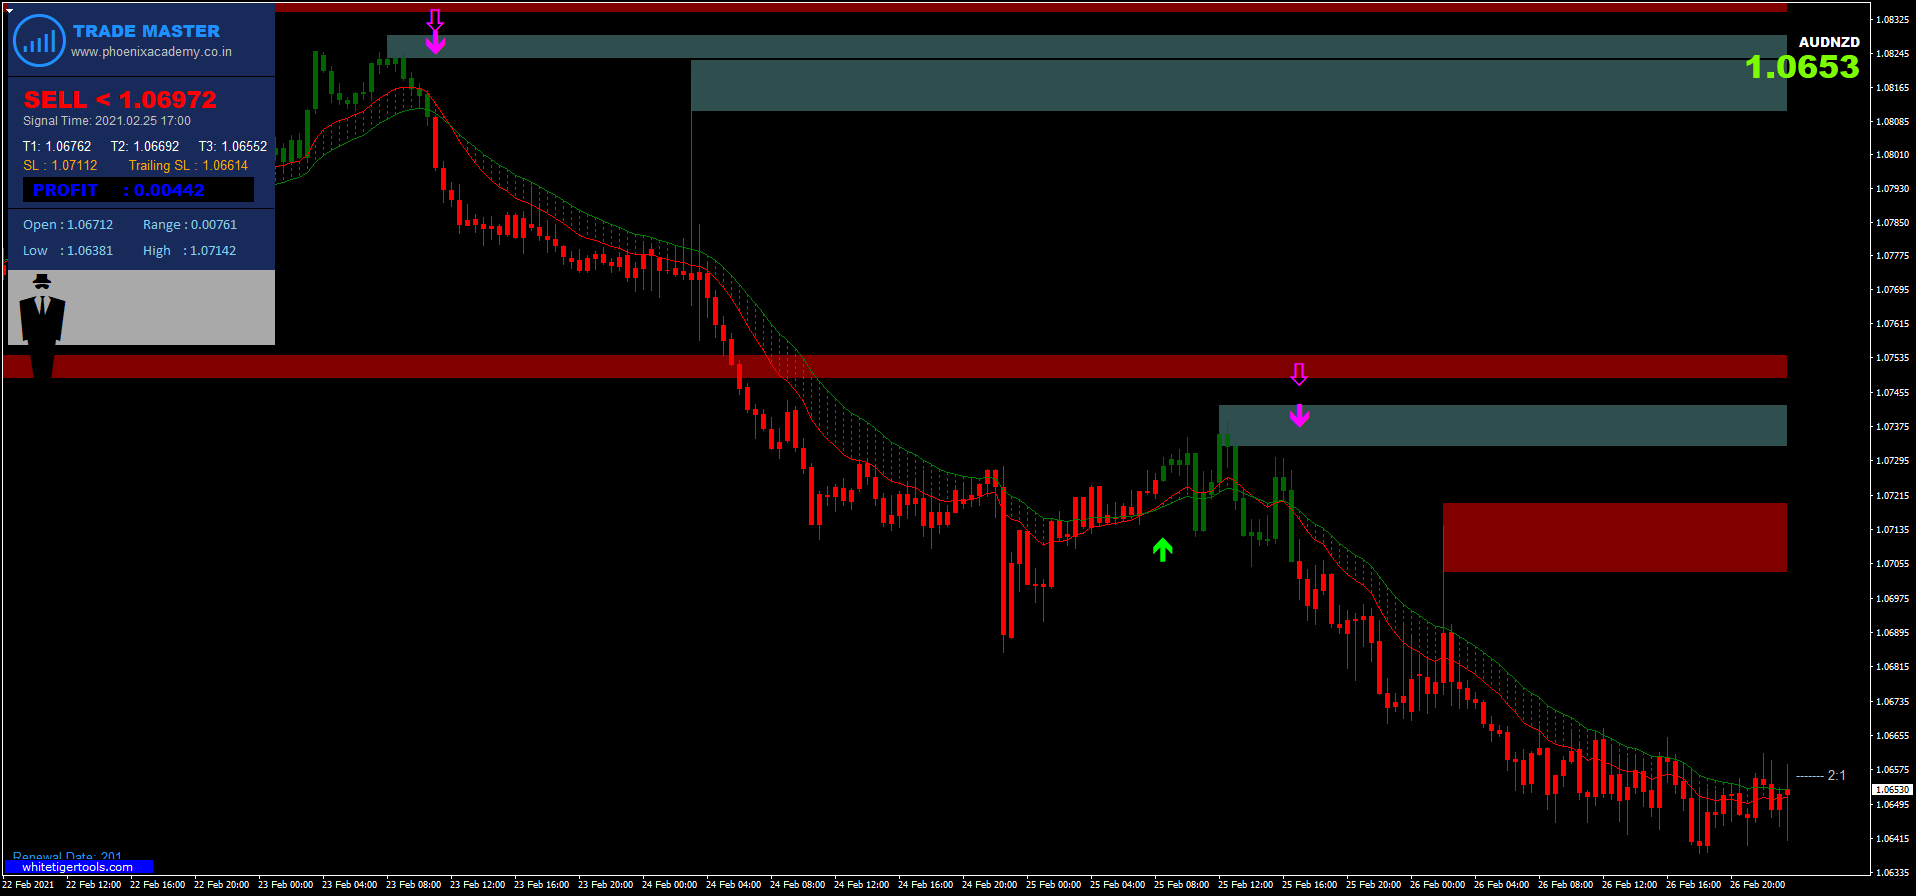The width and height of the screenshot is (1916, 896).
Task: Click the SL : 1.07112 stop loss value
Action: pos(60,166)
